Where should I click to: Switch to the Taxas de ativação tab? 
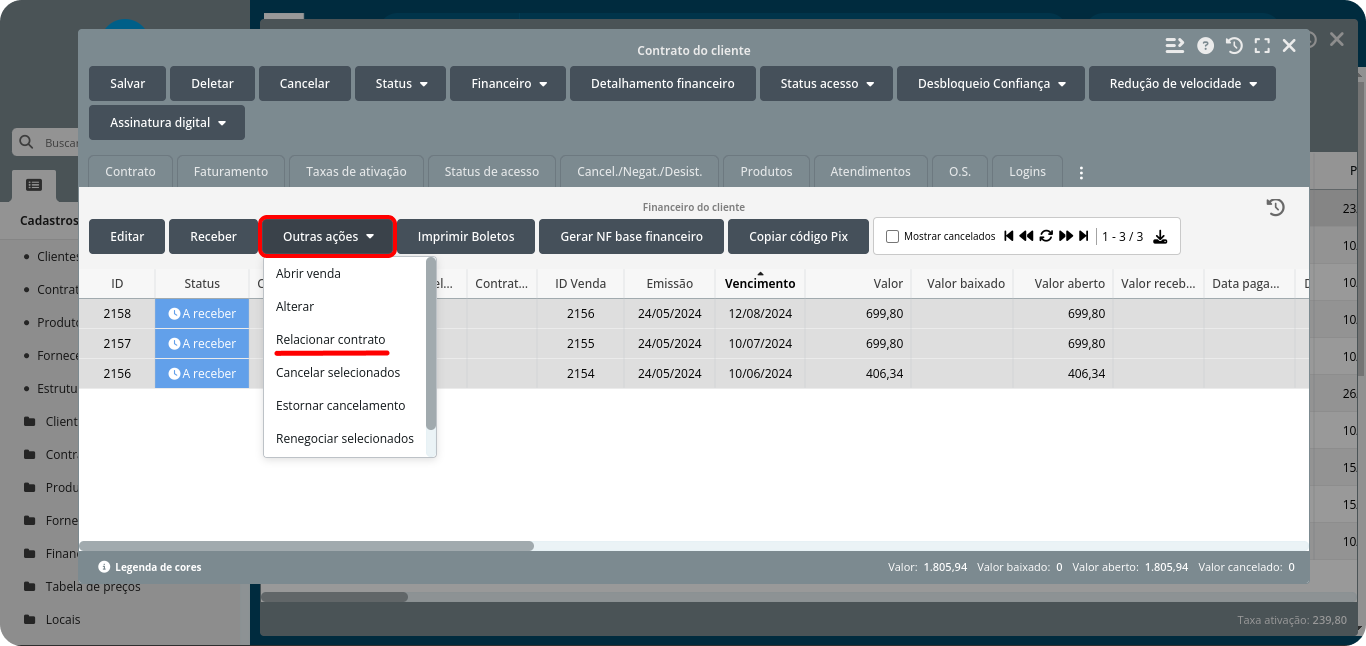[356, 172]
